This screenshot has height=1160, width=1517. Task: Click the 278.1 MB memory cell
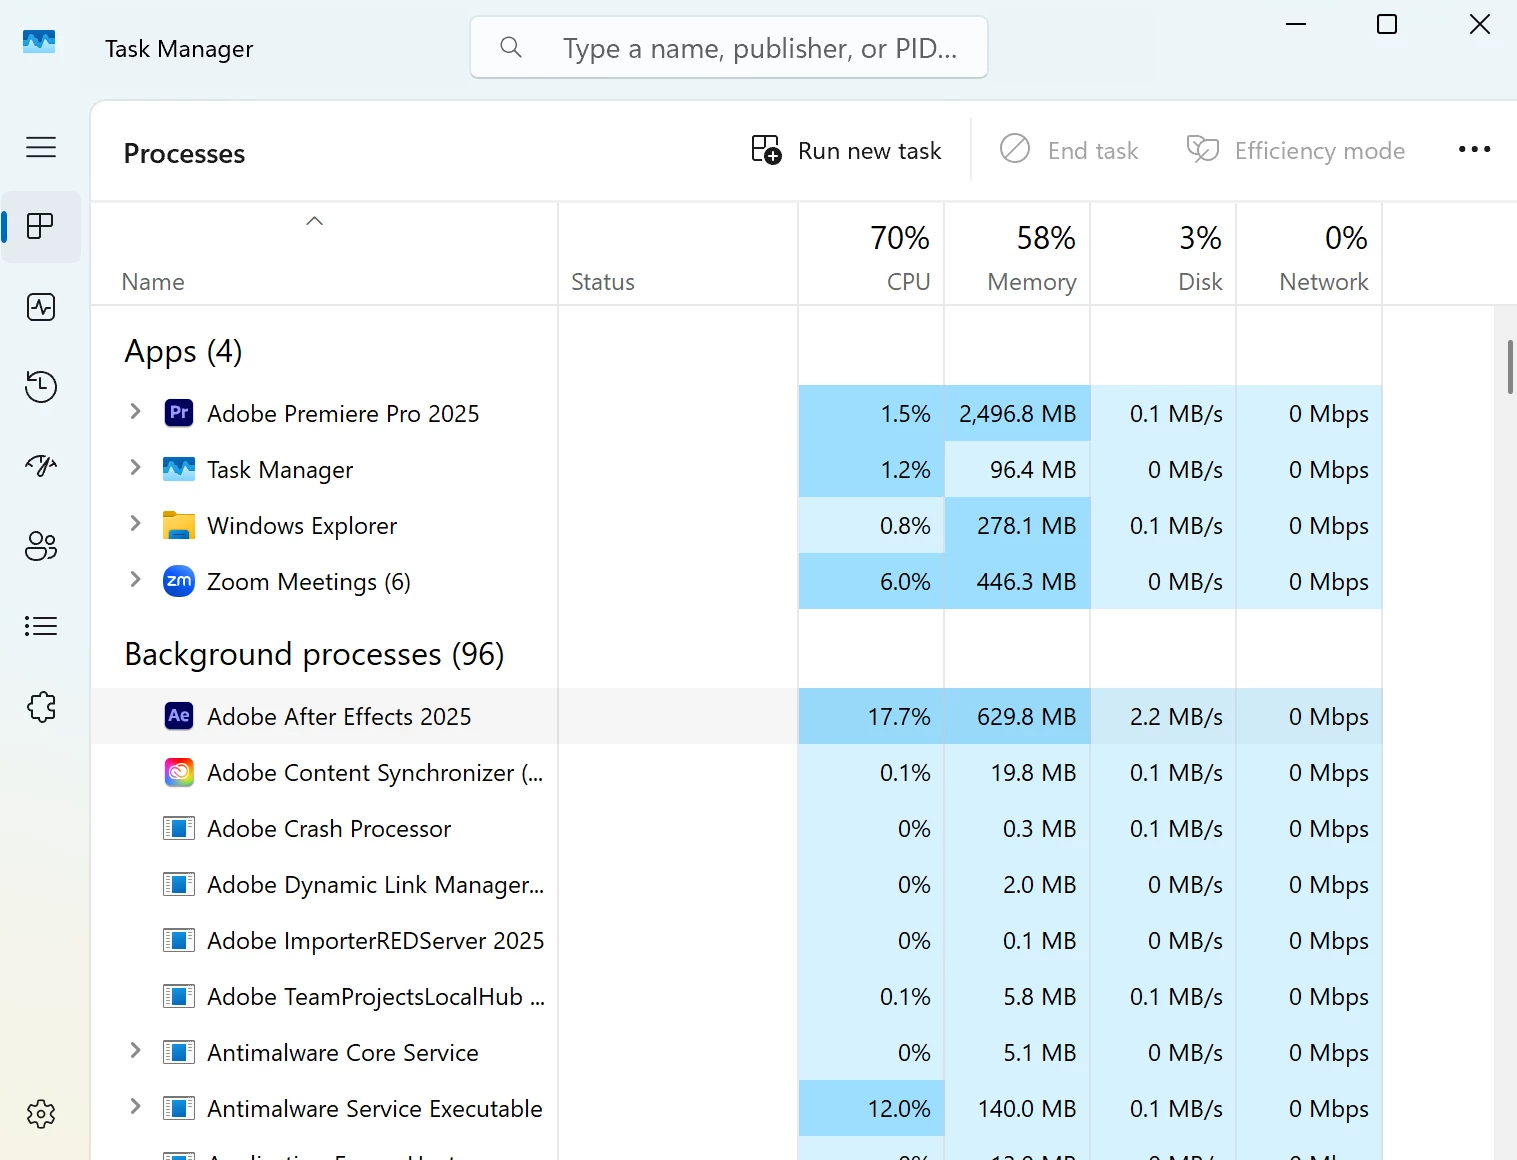(x=1017, y=525)
